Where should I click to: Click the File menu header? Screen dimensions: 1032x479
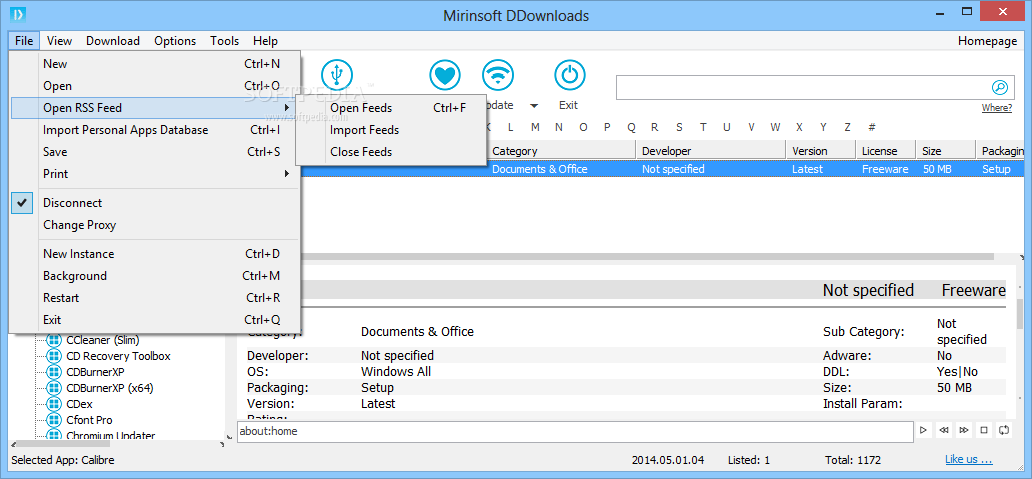coord(24,41)
